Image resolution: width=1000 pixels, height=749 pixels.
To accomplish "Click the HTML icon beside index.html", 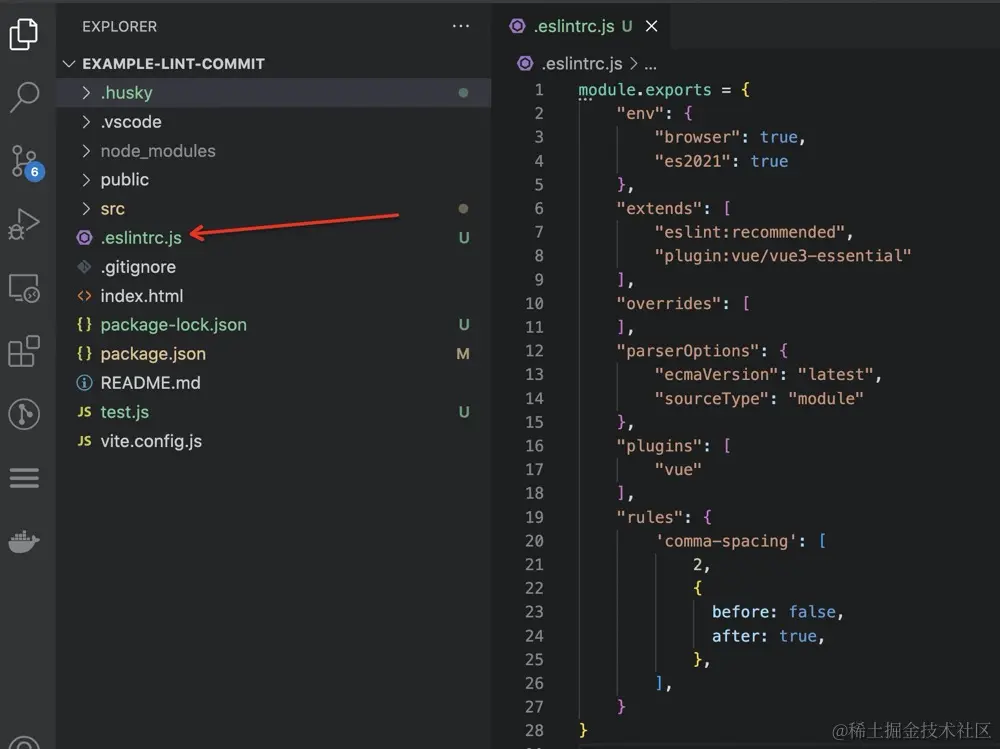I will click(84, 296).
